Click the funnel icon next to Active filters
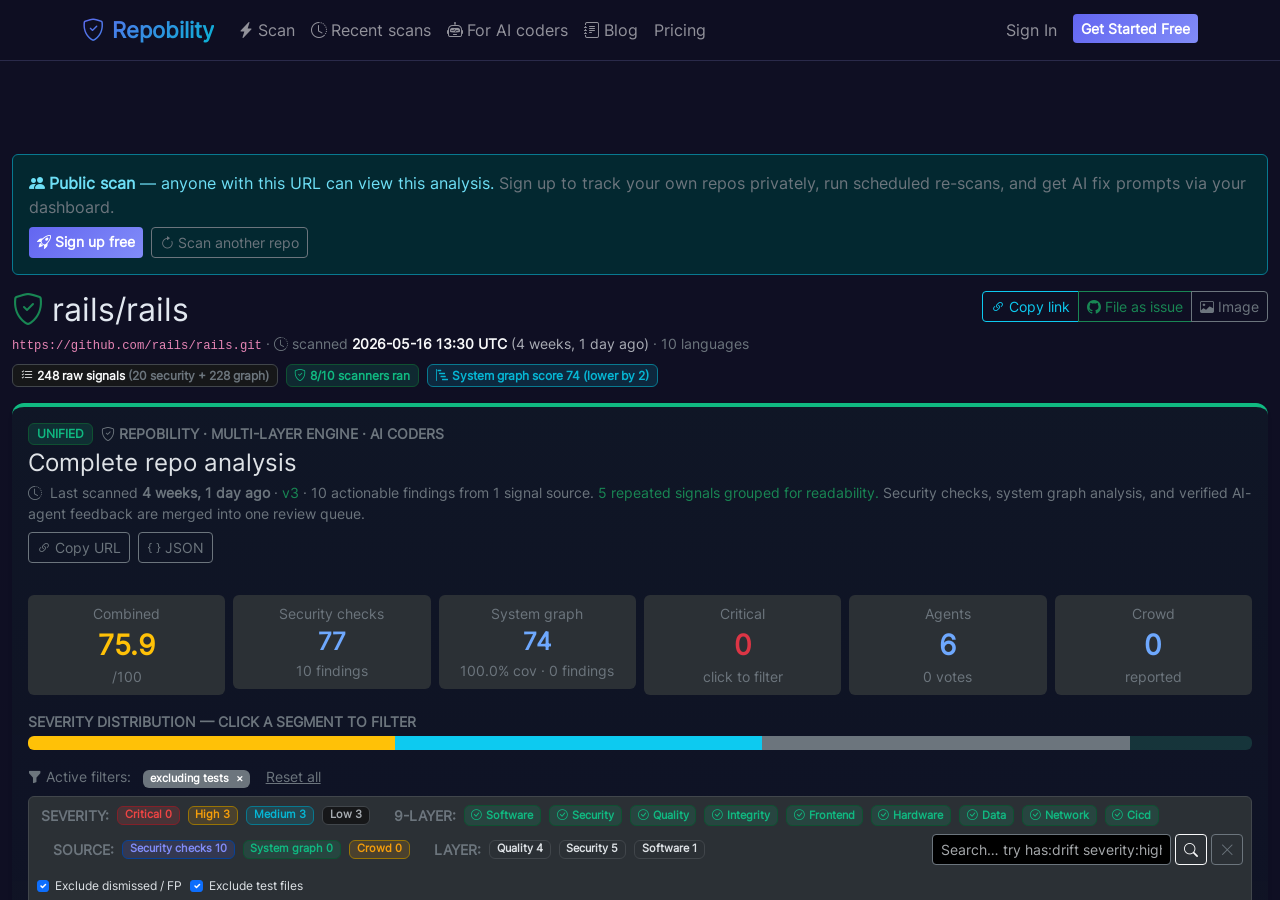Image resolution: width=1280 pixels, height=900 pixels. pyautogui.click(x=35, y=777)
